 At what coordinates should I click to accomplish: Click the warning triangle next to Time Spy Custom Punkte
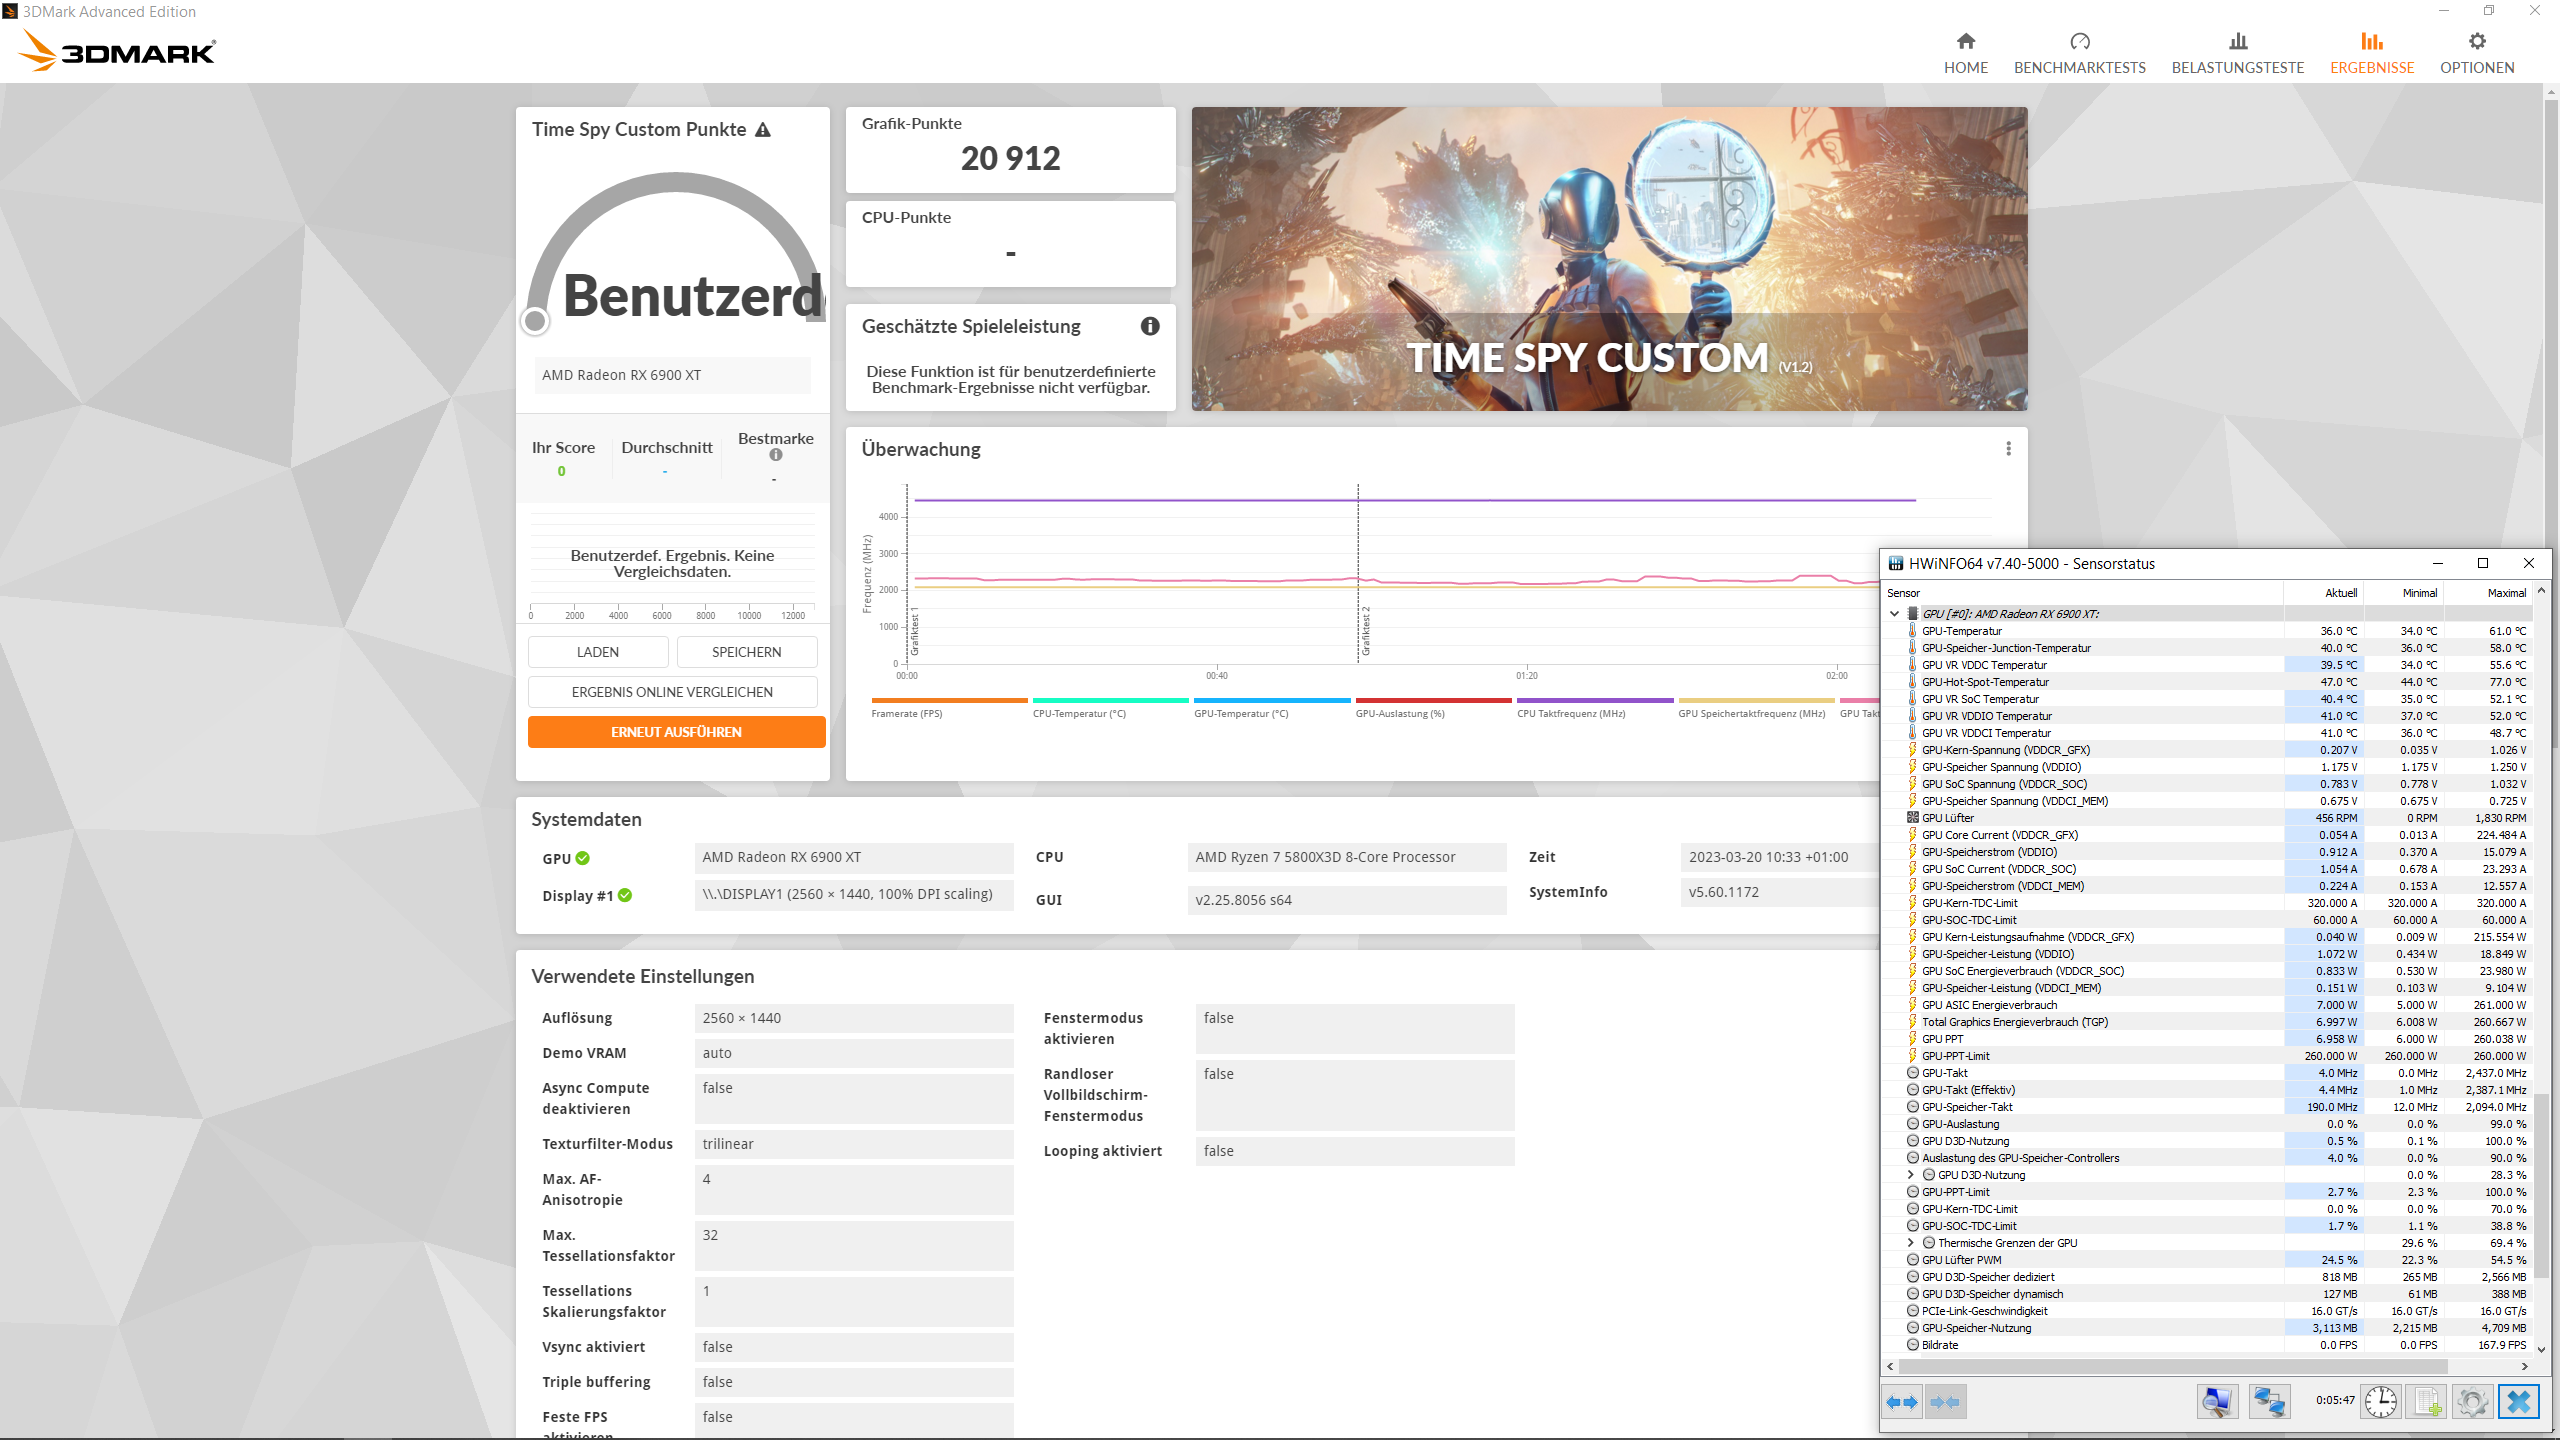pyautogui.click(x=763, y=130)
